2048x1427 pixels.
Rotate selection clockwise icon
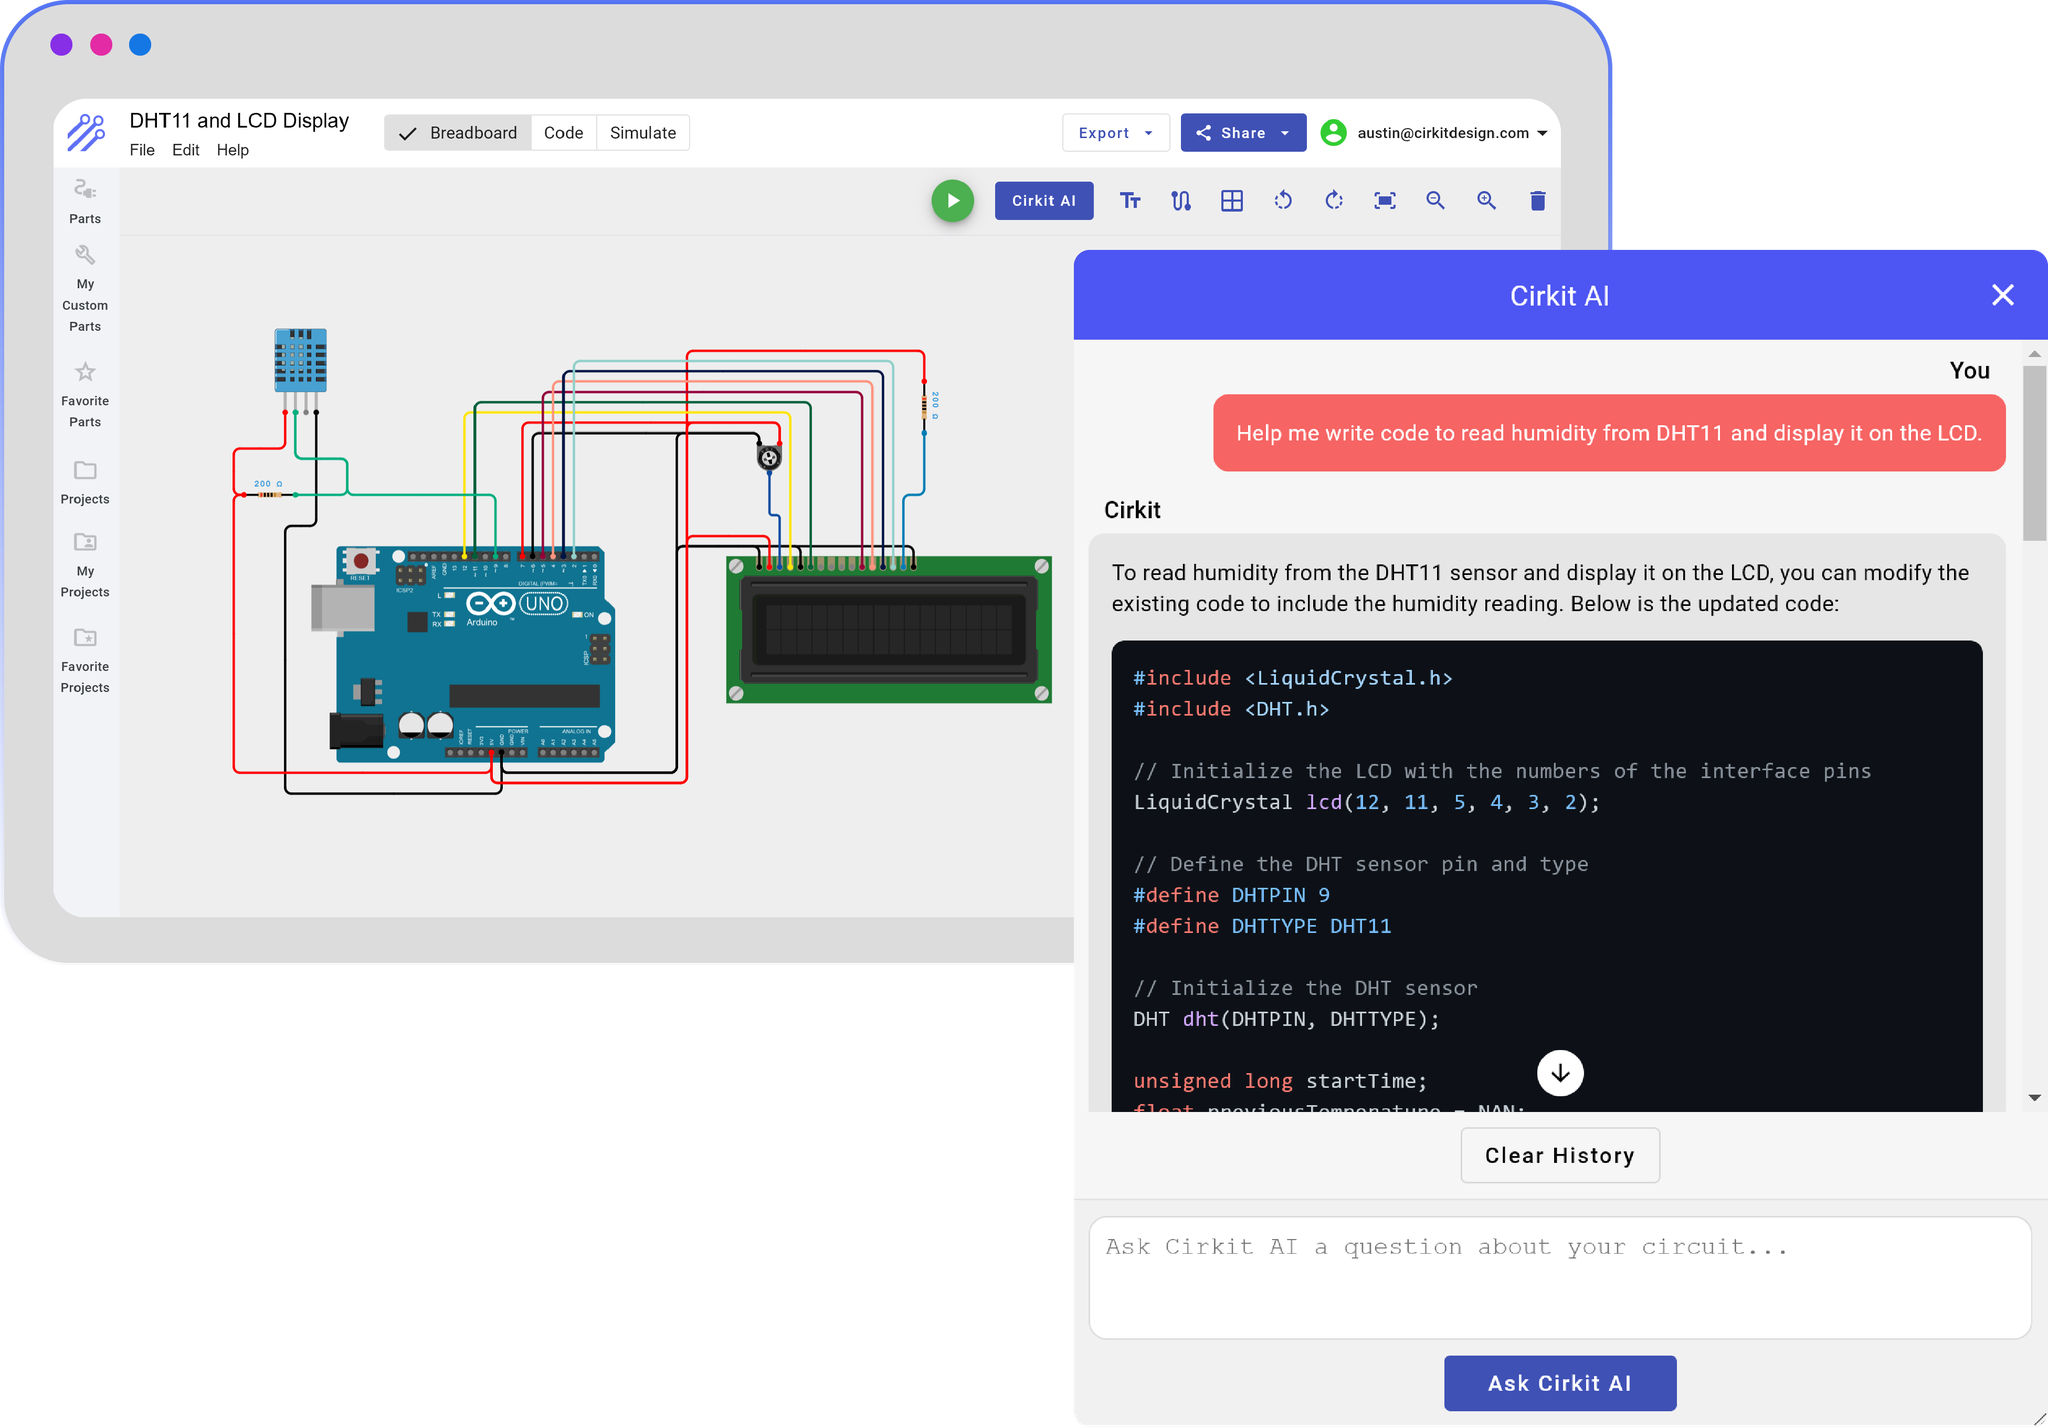pos(1334,201)
